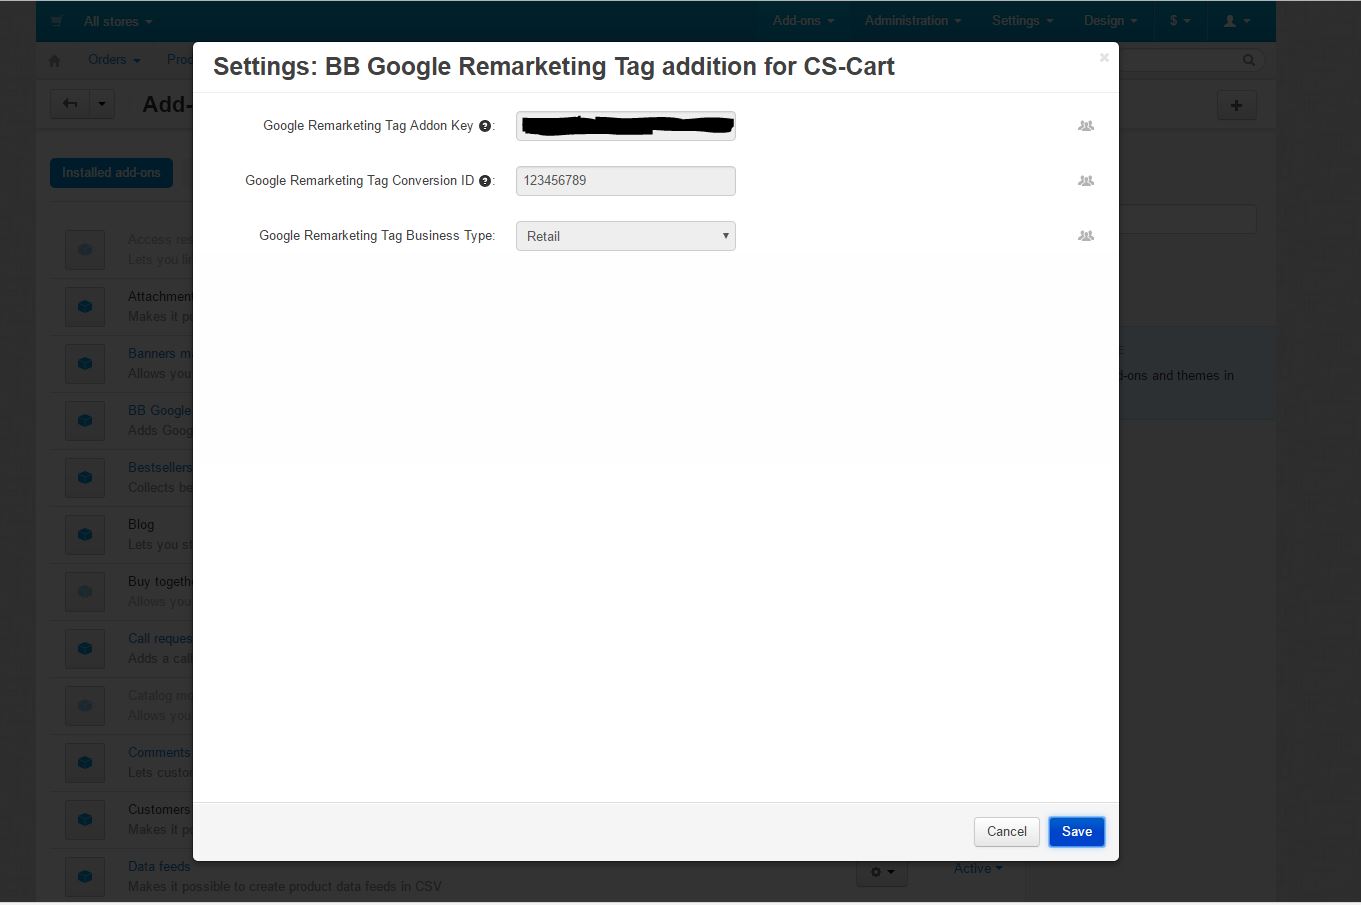The height and width of the screenshot is (905, 1361).
Task: Click the vendors icon on Business Type row
Action: (x=1085, y=236)
